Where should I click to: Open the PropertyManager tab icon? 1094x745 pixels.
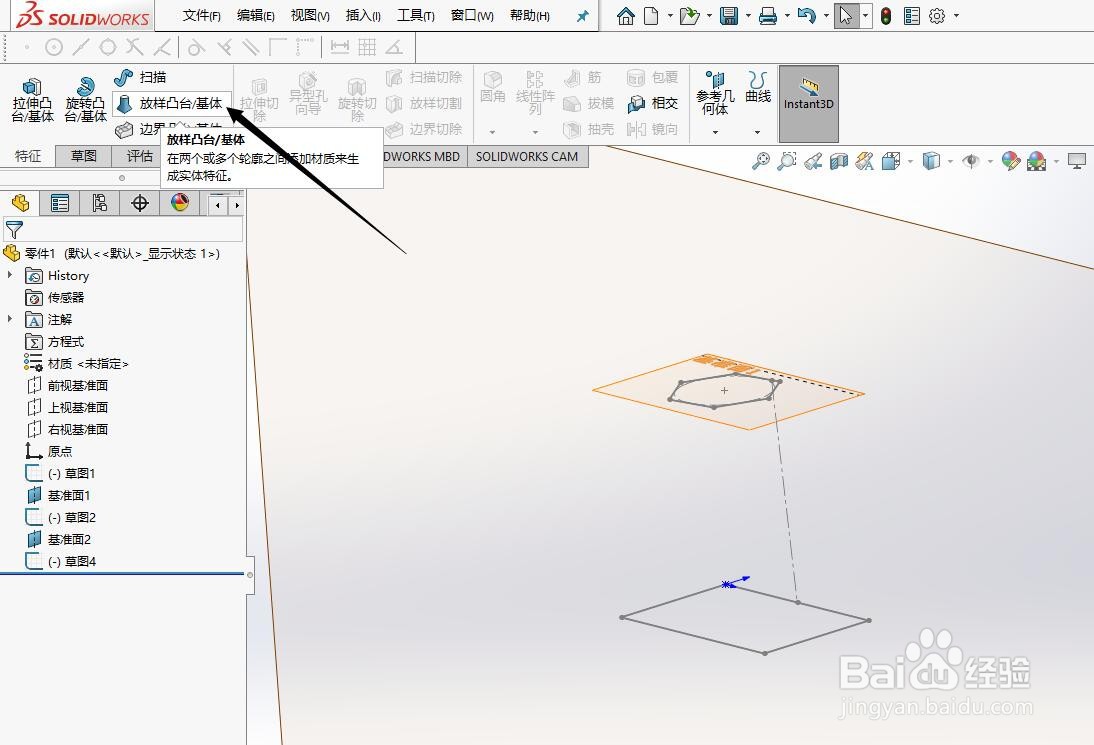tap(60, 203)
